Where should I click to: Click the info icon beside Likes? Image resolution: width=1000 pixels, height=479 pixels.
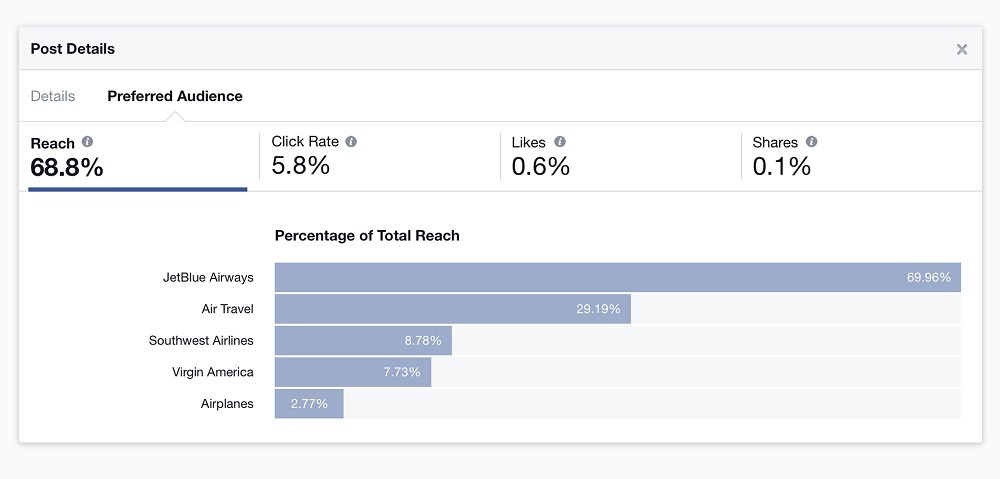pyautogui.click(x=560, y=142)
